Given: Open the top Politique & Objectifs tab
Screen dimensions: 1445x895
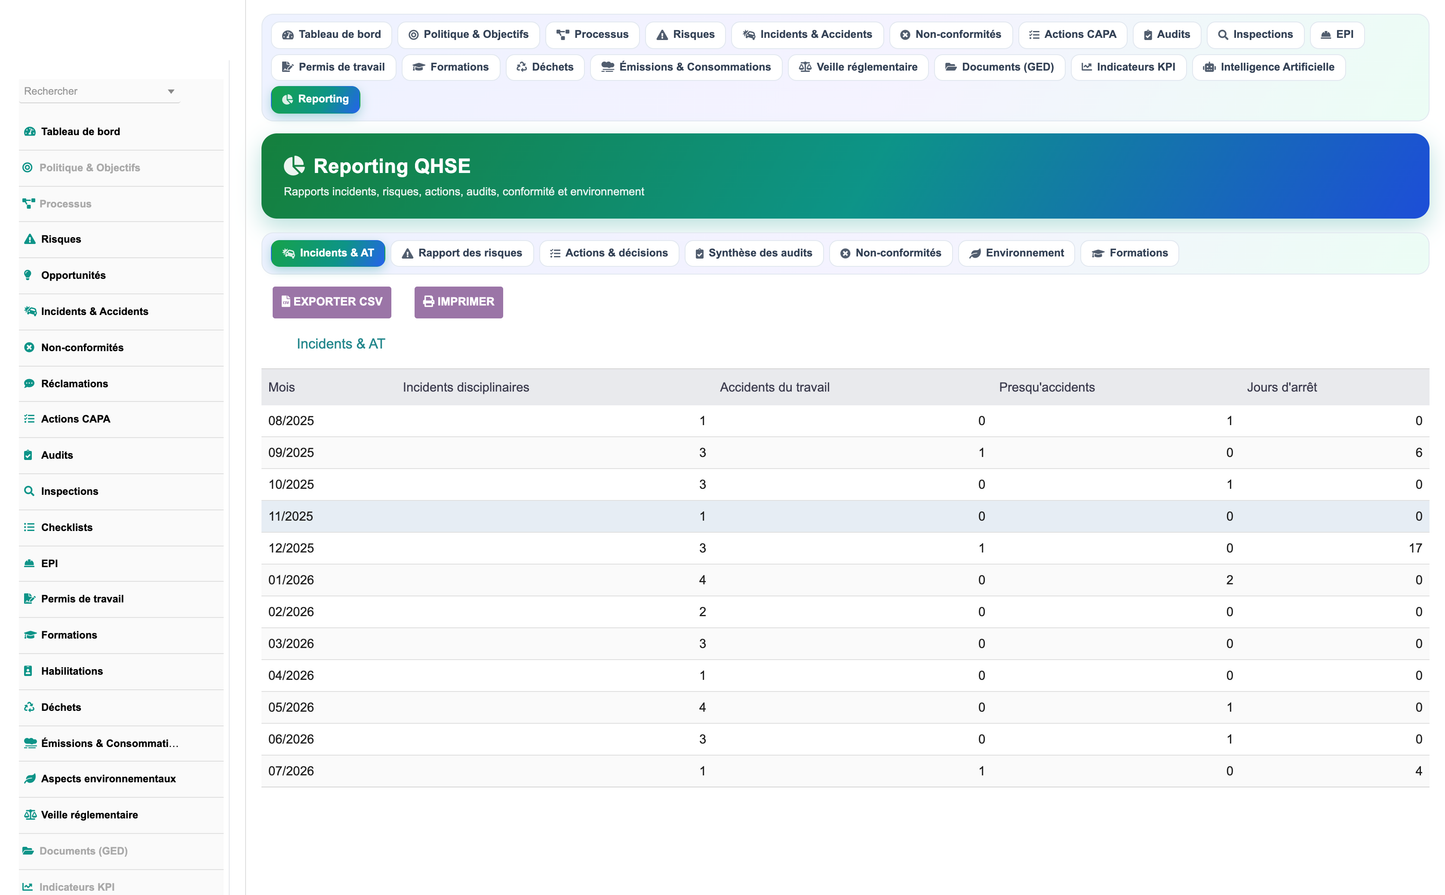Looking at the screenshot, I should click(x=468, y=35).
